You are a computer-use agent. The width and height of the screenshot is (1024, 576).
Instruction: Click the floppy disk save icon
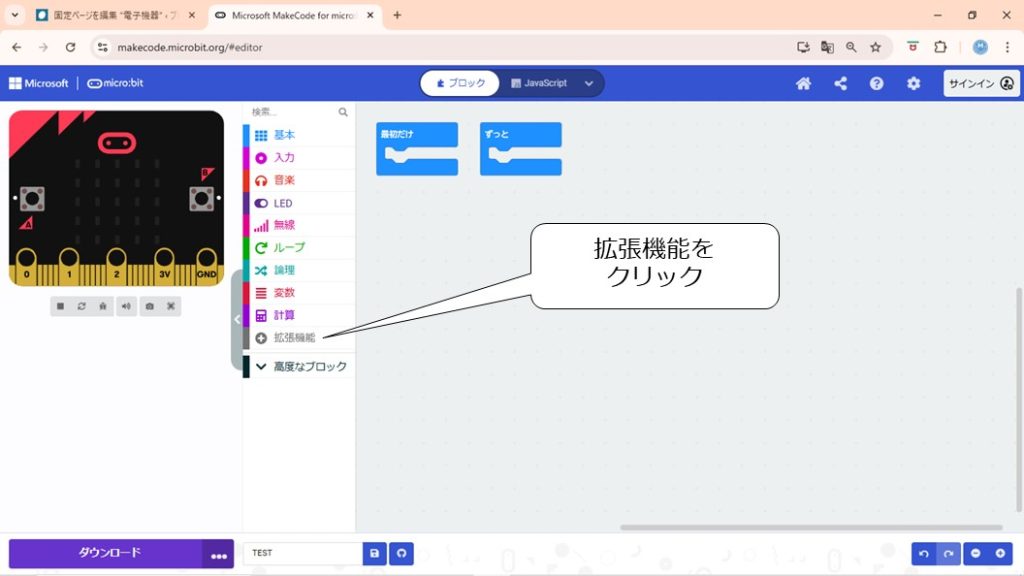[375, 553]
